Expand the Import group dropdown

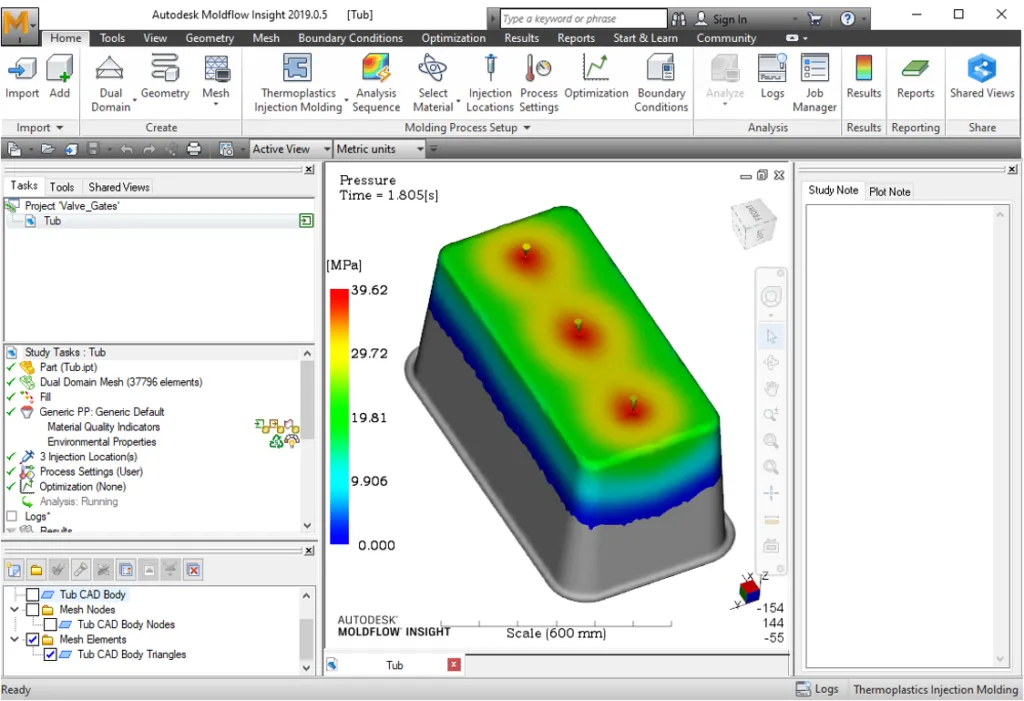pos(60,128)
